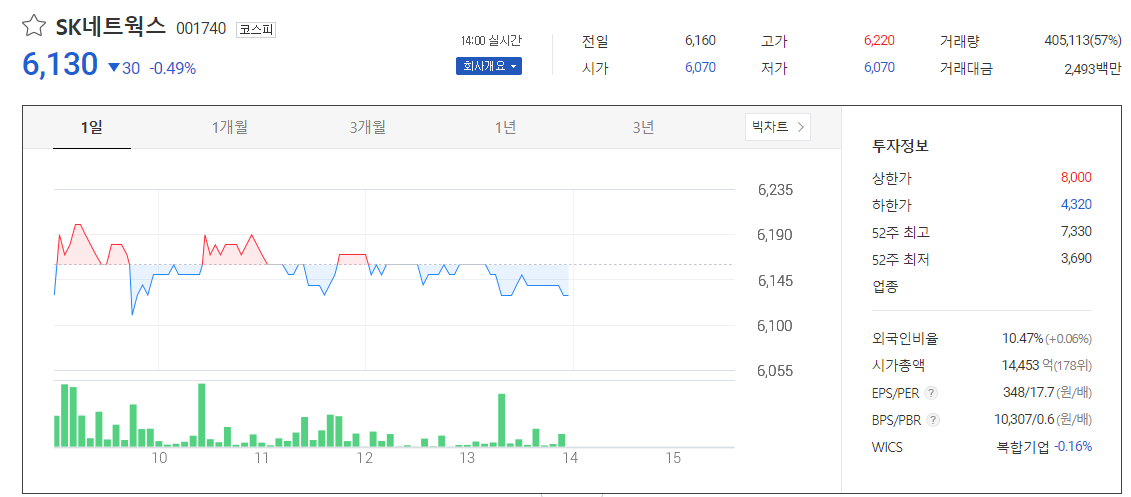Click the stock code 001740
This screenshot has width=1131, height=497.
tap(201, 29)
